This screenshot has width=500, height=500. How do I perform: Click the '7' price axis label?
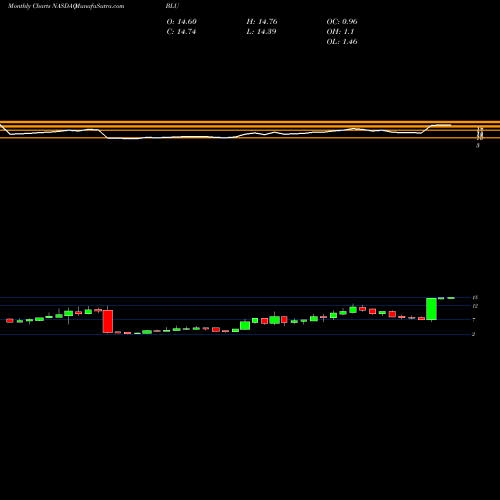(x=473, y=320)
